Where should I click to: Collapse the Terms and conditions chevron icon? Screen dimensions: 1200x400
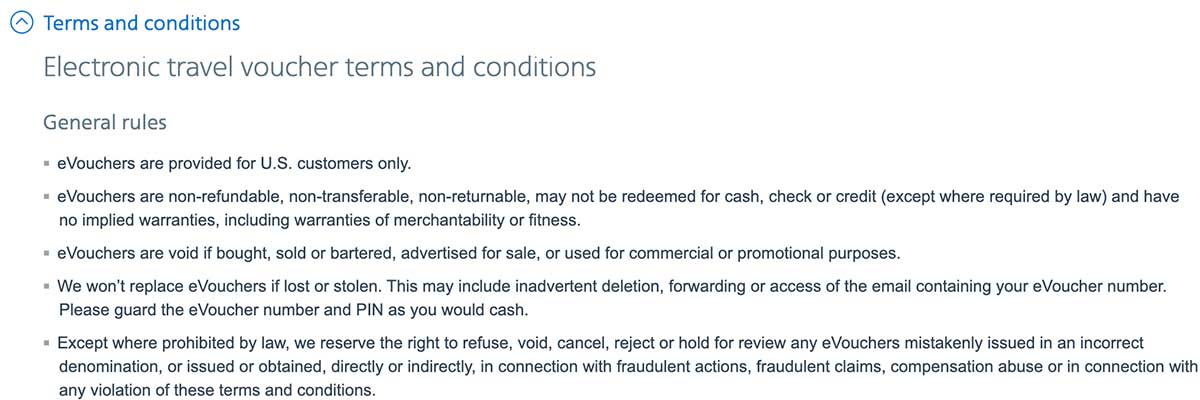23,23
